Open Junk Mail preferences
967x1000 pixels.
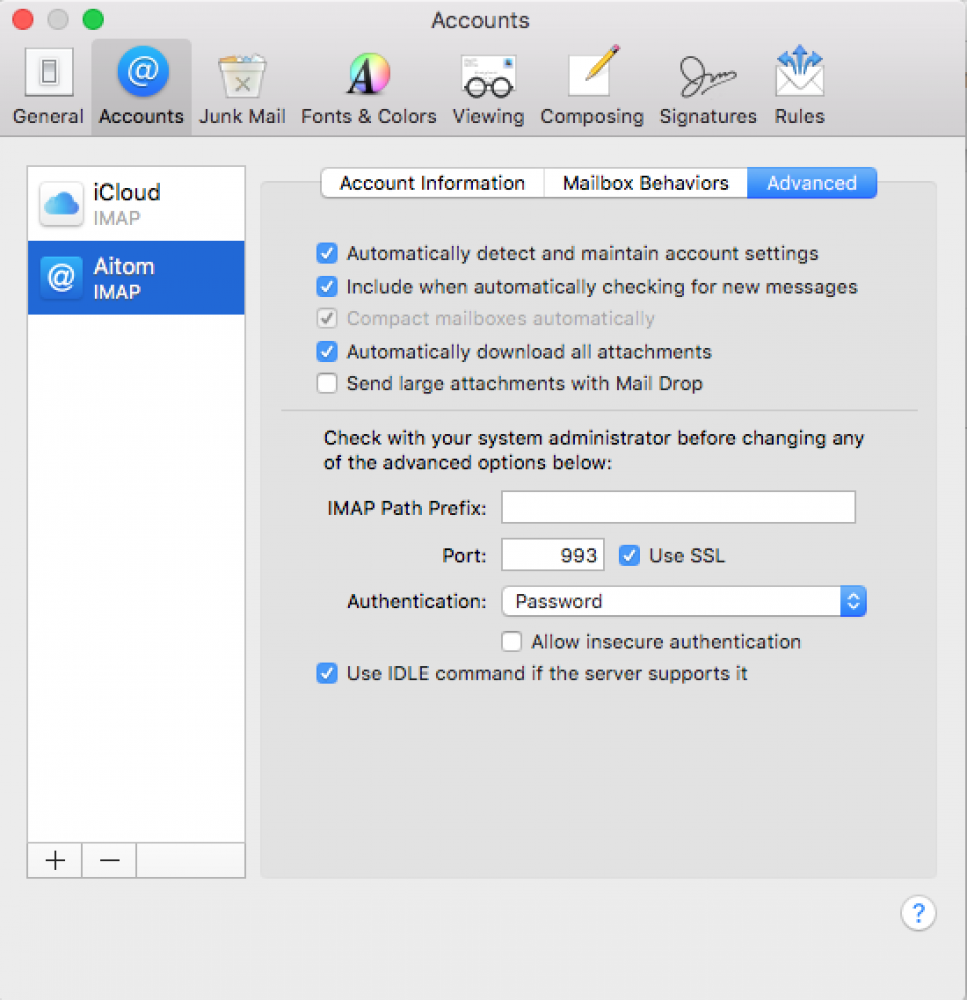[242, 88]
